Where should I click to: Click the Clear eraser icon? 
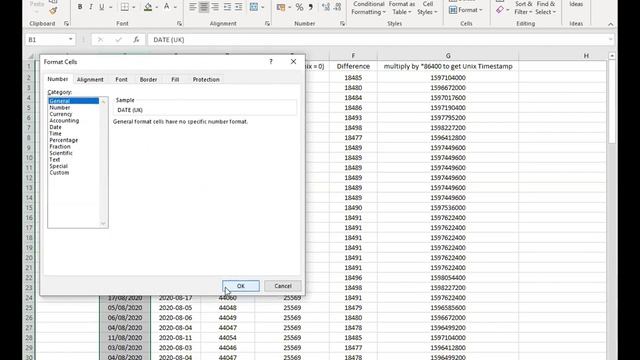(500, 10)
